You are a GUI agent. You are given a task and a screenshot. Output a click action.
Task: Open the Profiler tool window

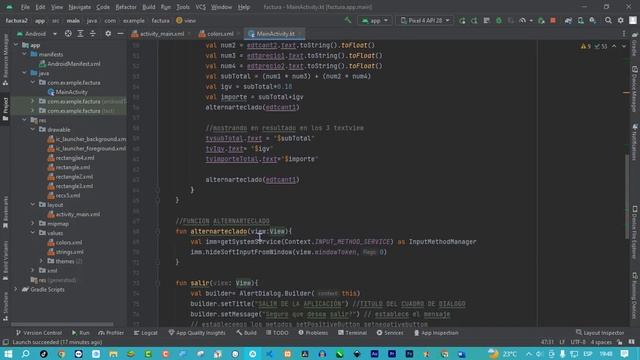pyautogui.click(x=111, y=333)
